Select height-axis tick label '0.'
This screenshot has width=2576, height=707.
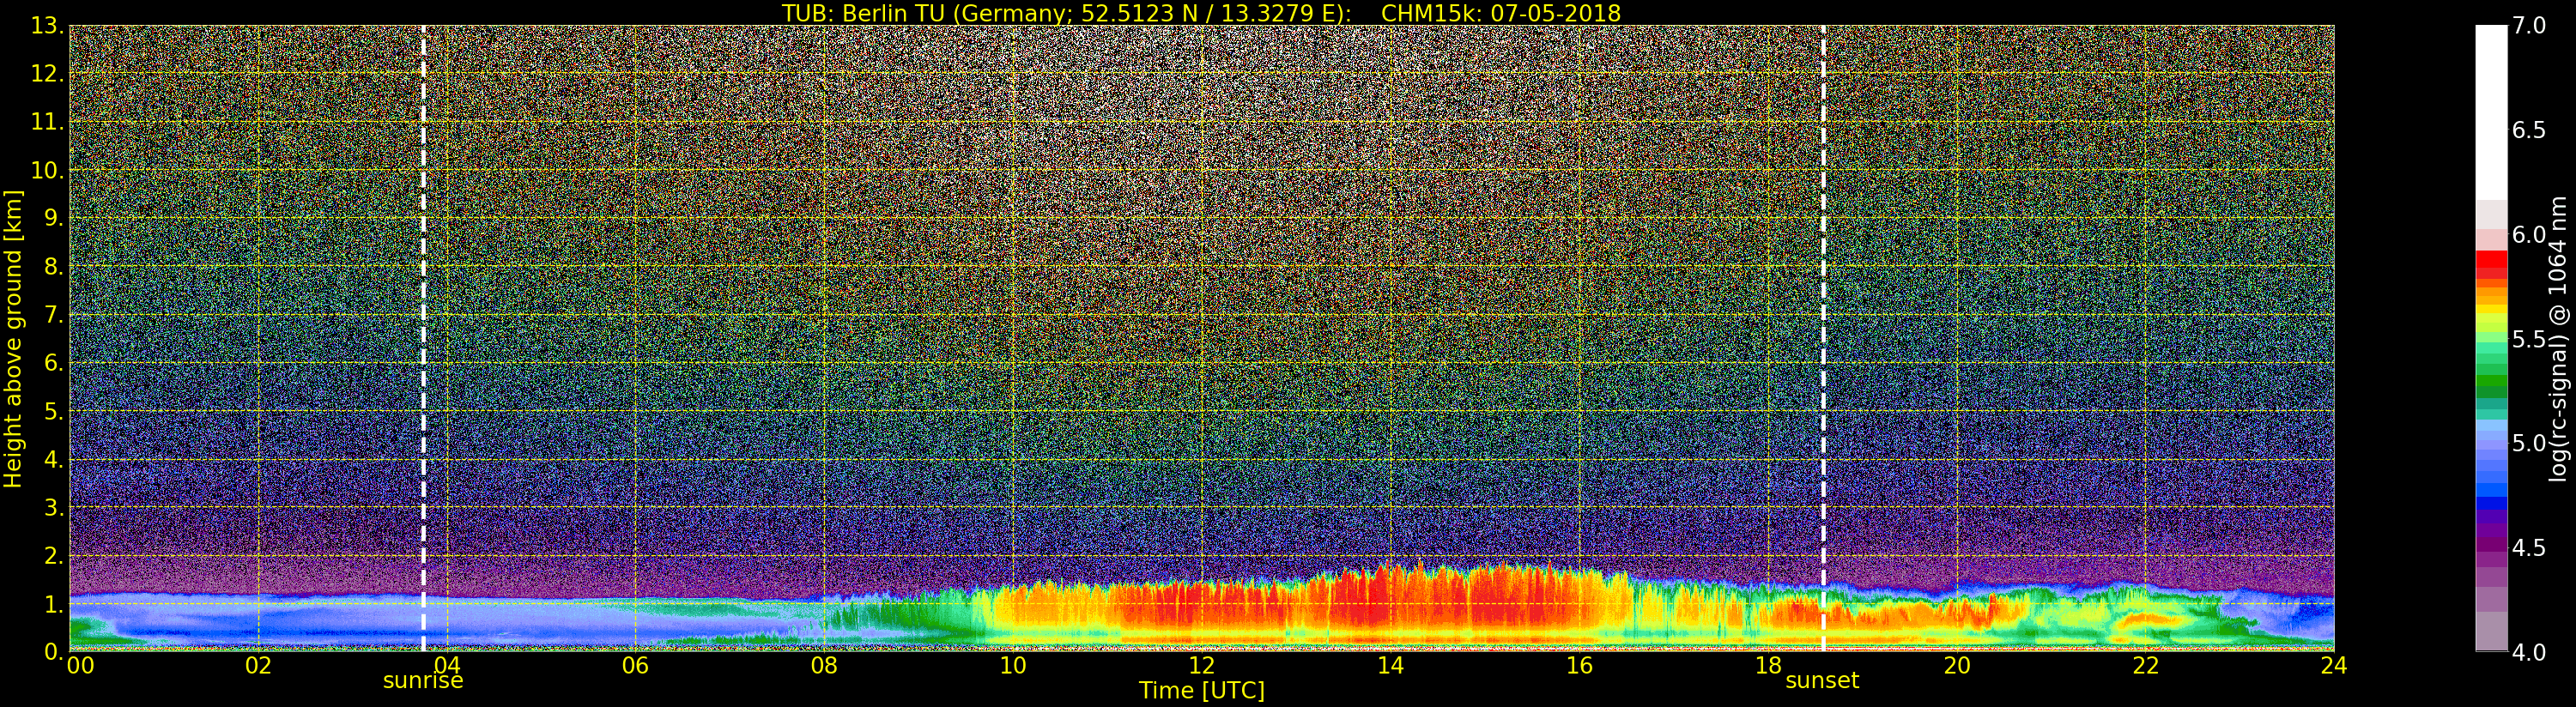point(55,651)
